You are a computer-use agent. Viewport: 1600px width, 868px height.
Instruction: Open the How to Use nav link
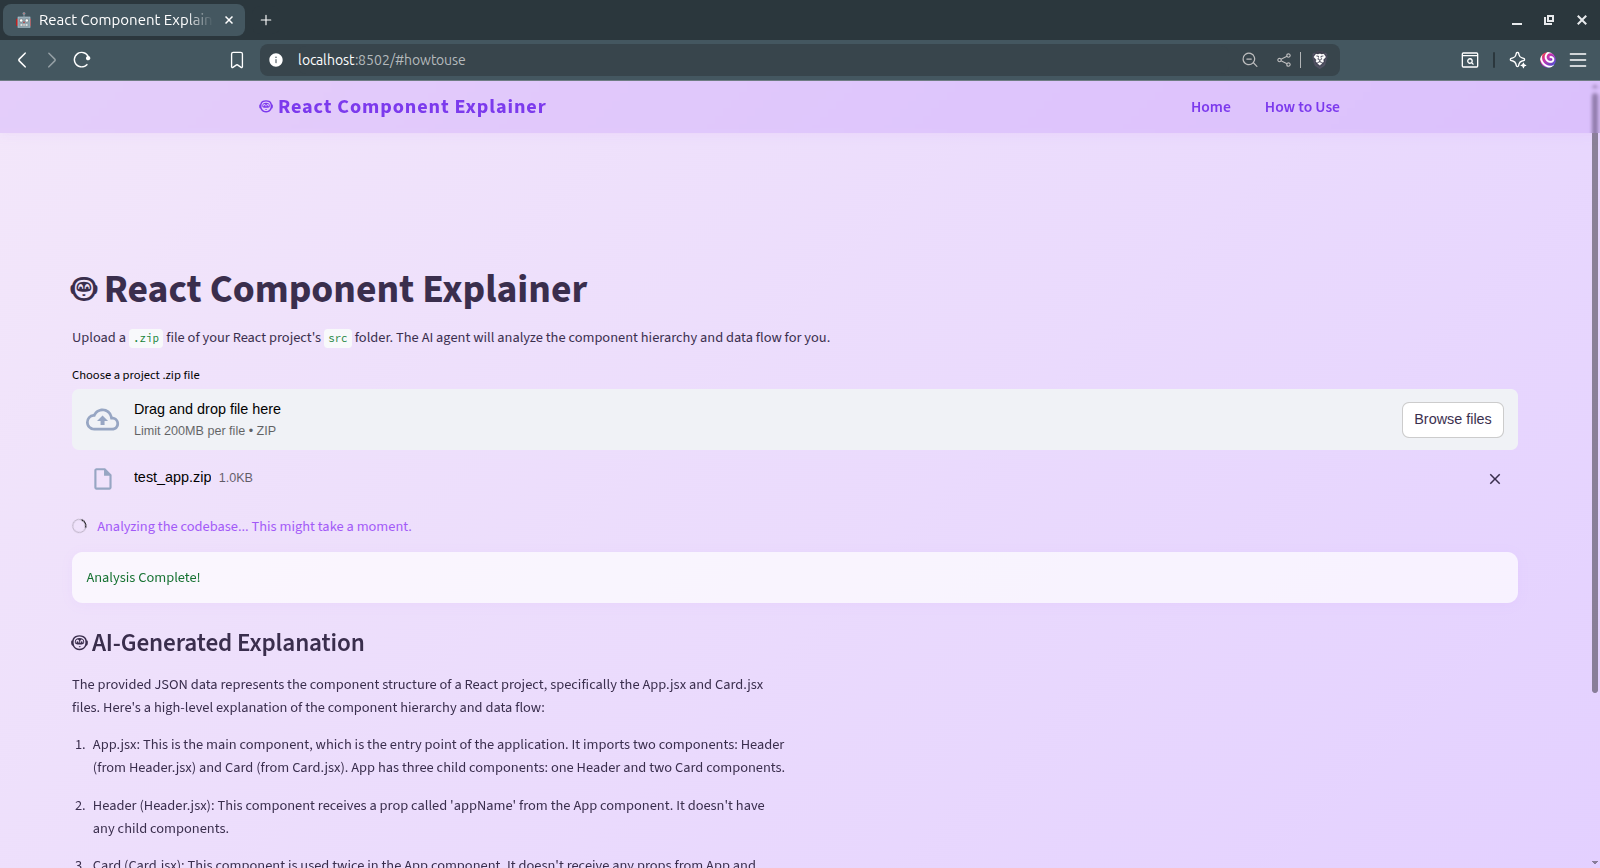[1302, 107]
